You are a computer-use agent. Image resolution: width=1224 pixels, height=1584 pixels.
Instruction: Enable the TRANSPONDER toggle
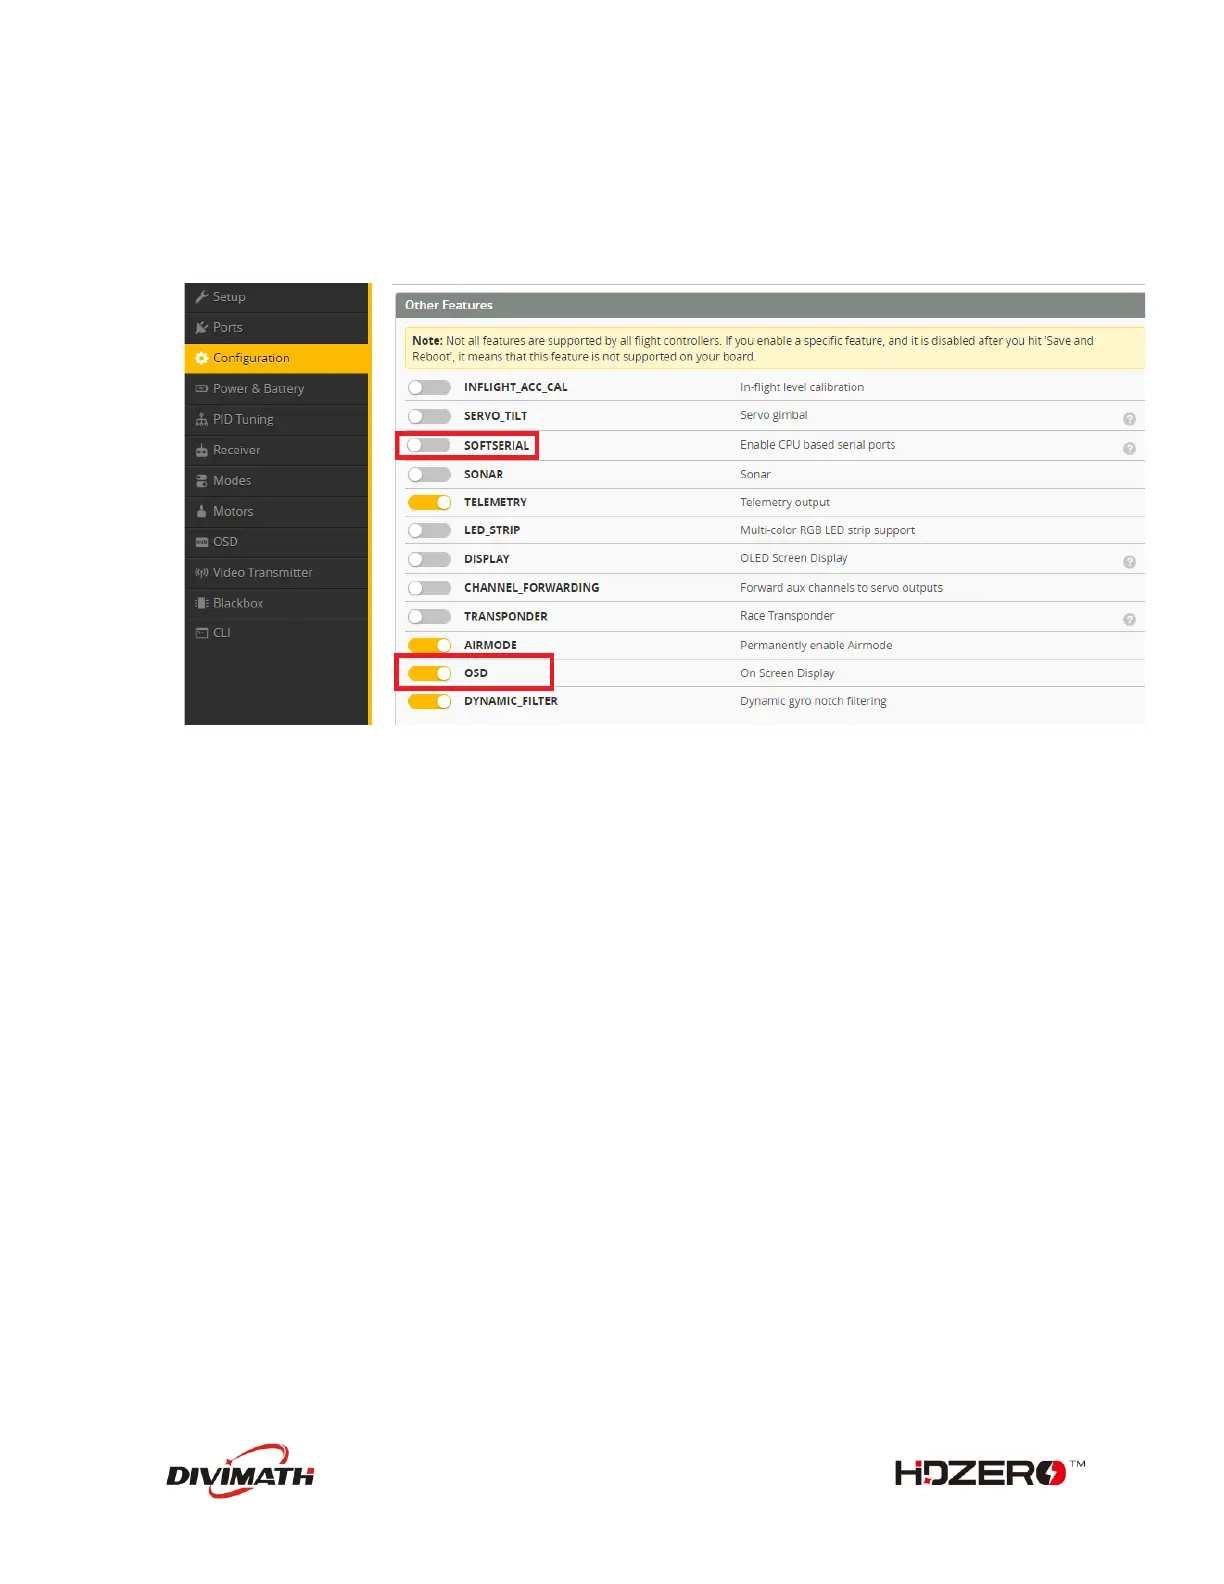429,616
